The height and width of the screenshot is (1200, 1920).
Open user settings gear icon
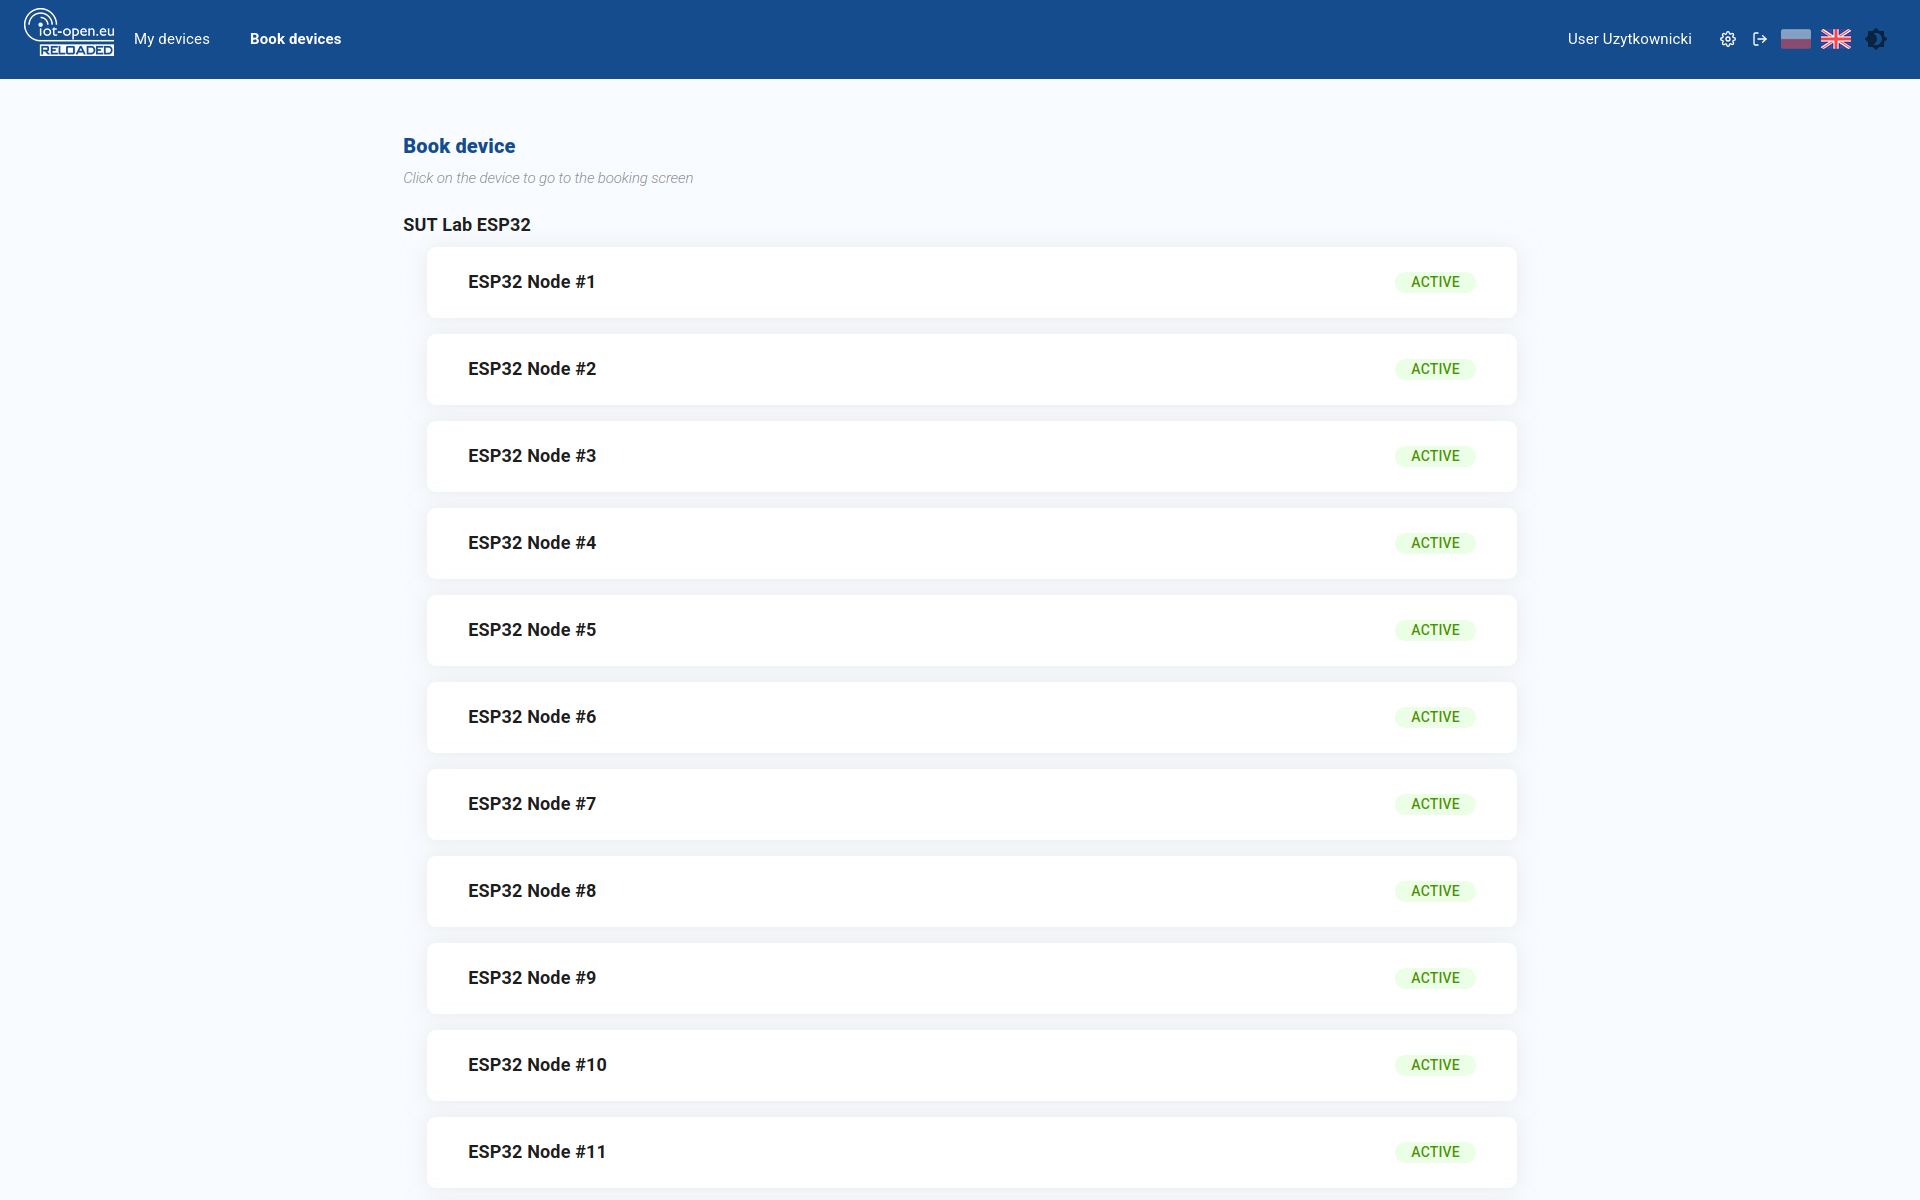[x=1727, y=39]
